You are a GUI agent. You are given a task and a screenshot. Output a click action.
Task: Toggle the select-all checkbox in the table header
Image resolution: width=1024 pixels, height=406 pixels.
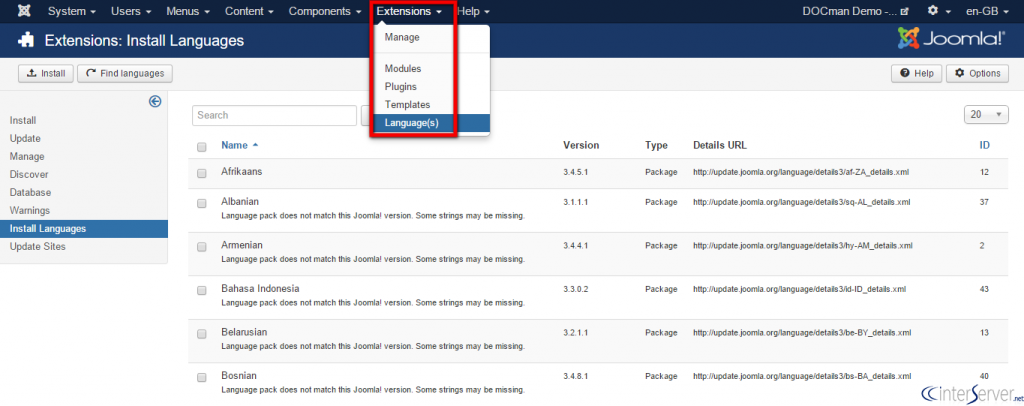click(202, 147)
